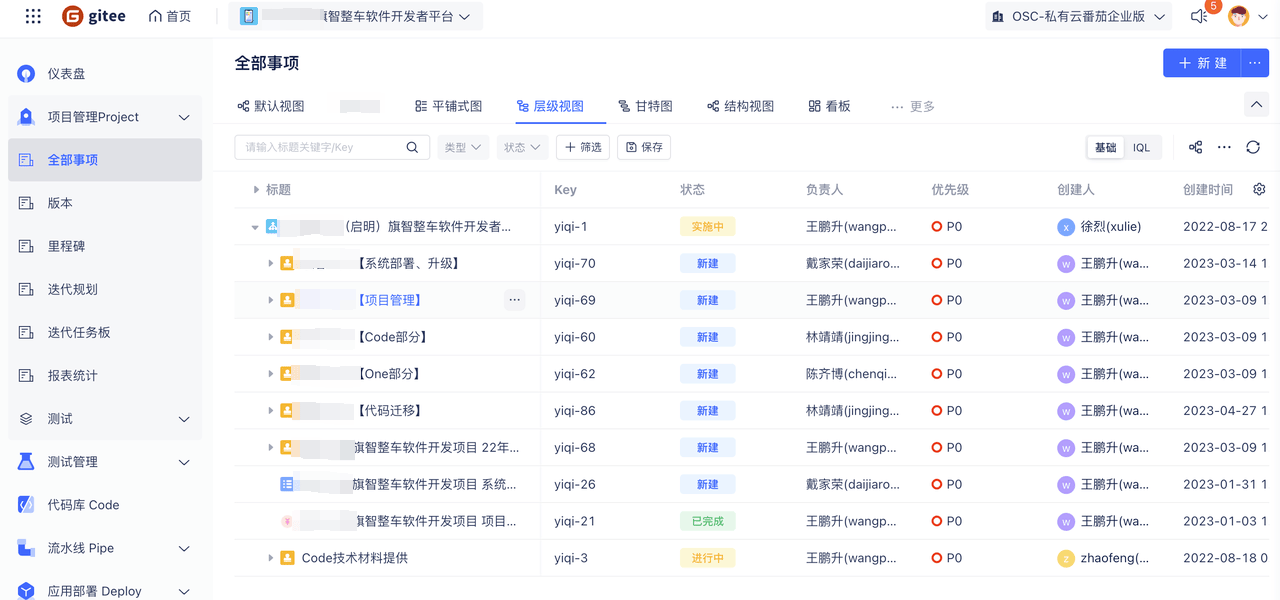The width and height of the screenshot is (1280, 600).
Task: Click the user avatar in the header
Action: coord(1239,16)
